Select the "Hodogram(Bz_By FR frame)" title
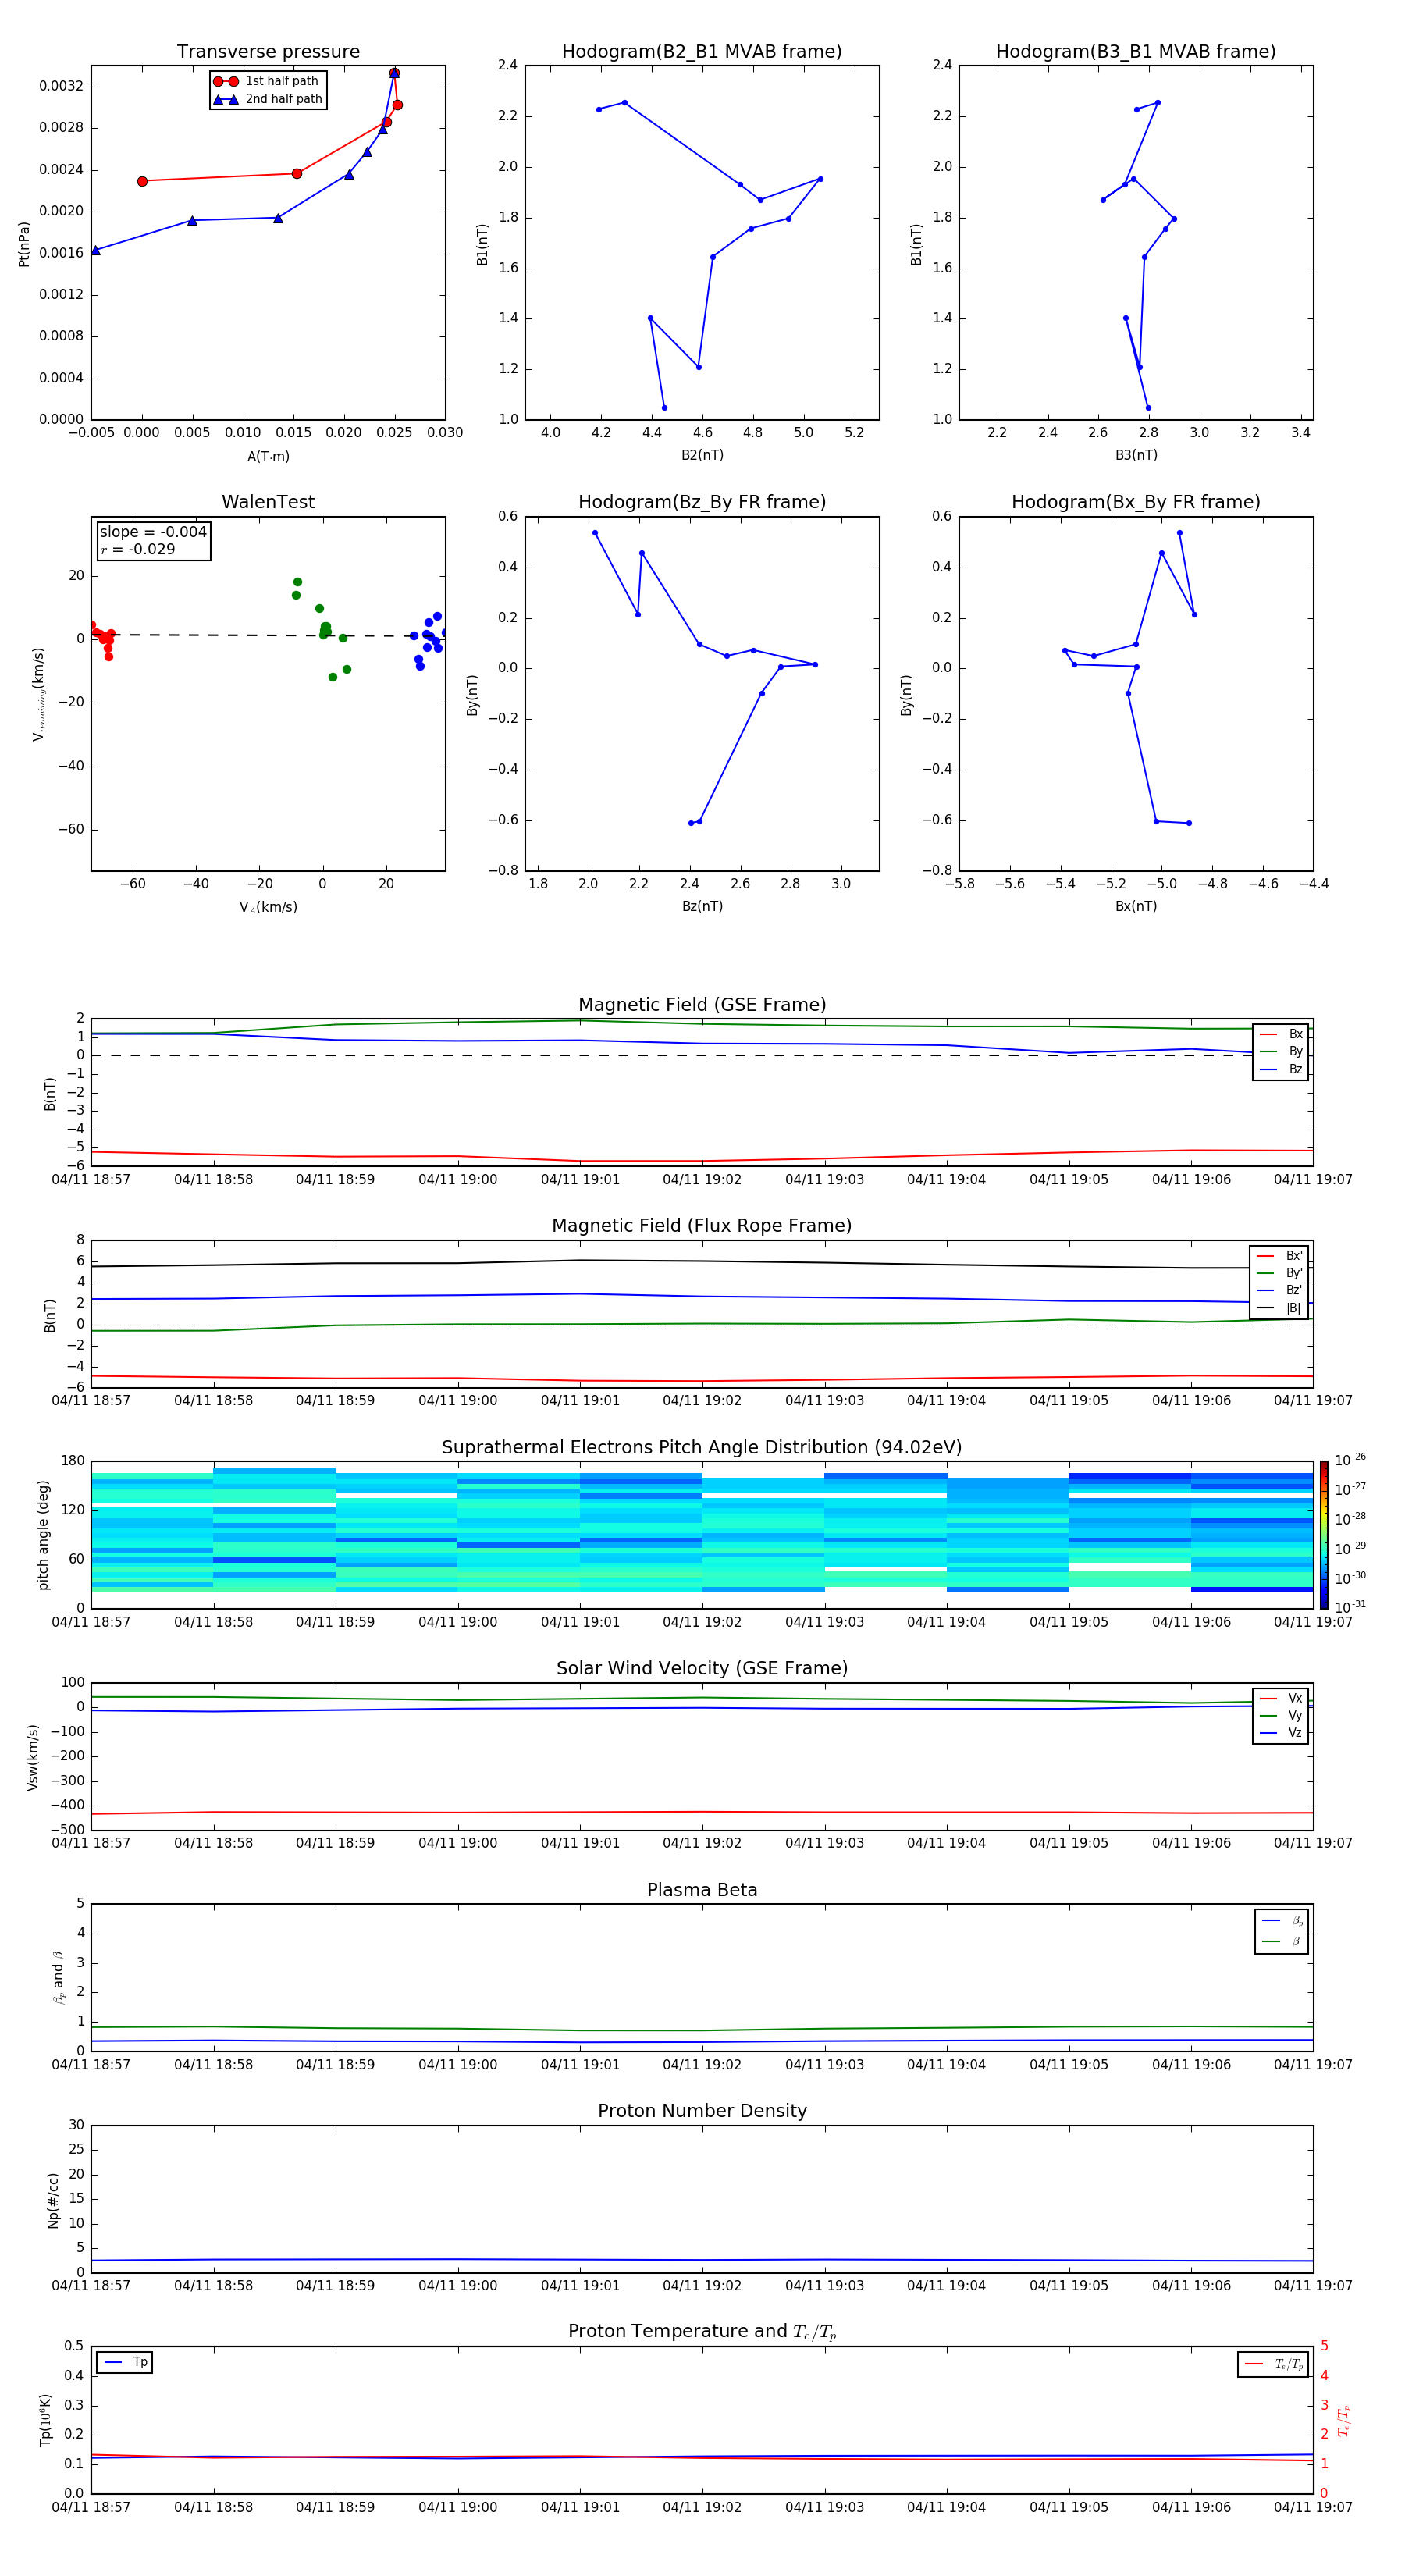This screenshot has height=2576, width=1405. coord(702,502)
